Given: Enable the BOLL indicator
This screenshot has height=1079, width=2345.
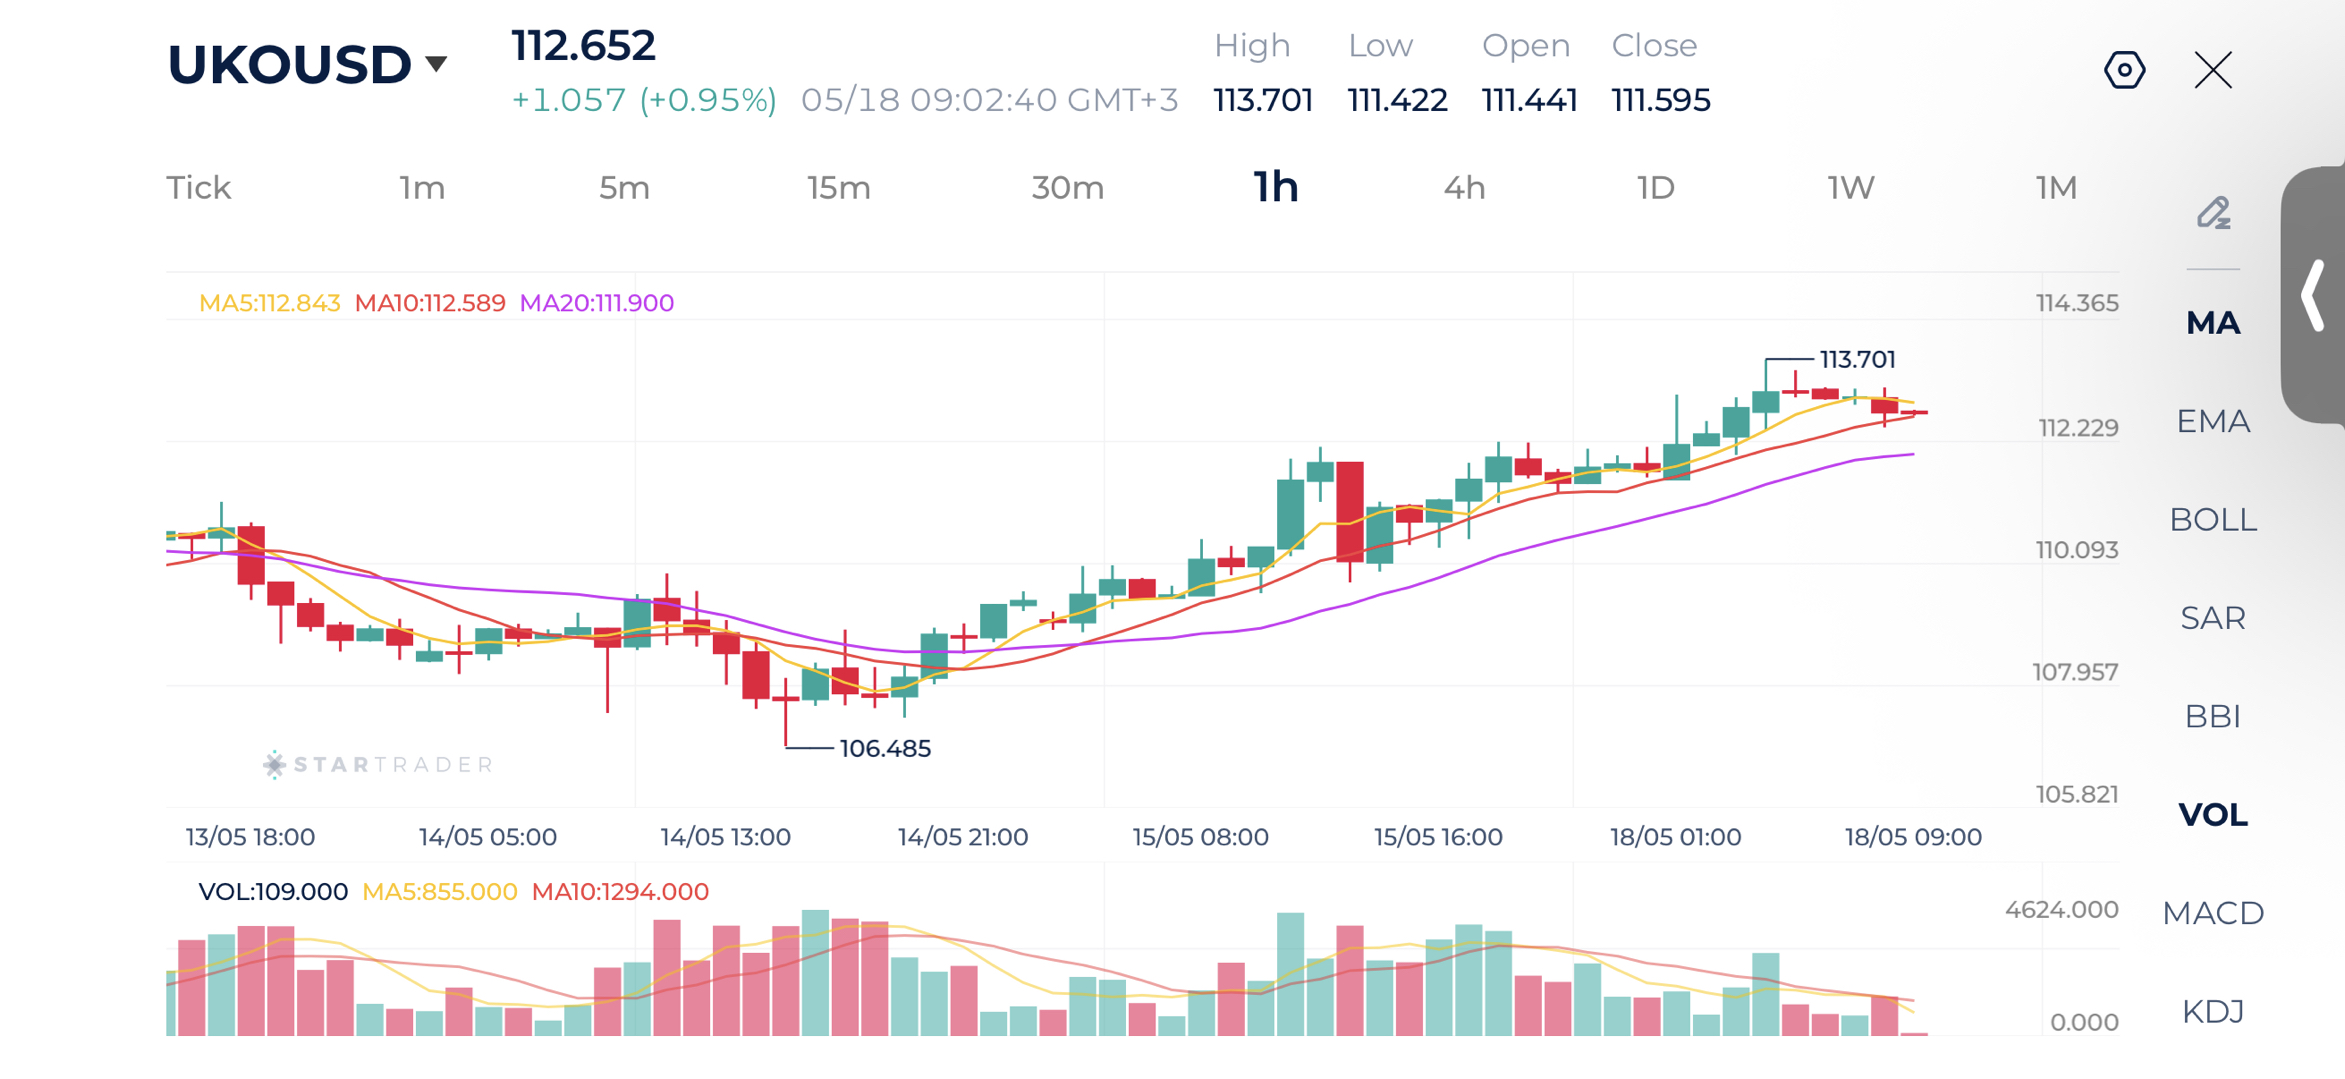Looking at the screenshot, I should pos(2213,520).
